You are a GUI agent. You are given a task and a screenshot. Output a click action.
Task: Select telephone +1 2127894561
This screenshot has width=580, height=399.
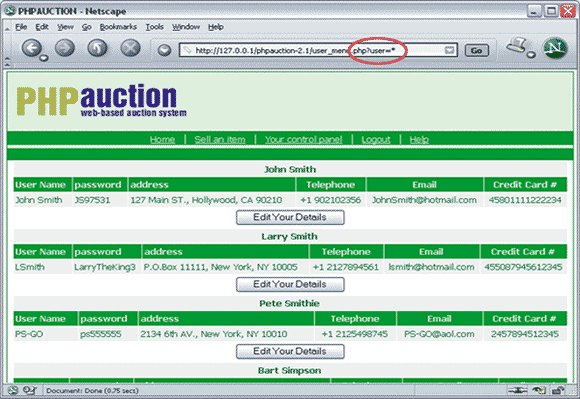coord(346,267)
